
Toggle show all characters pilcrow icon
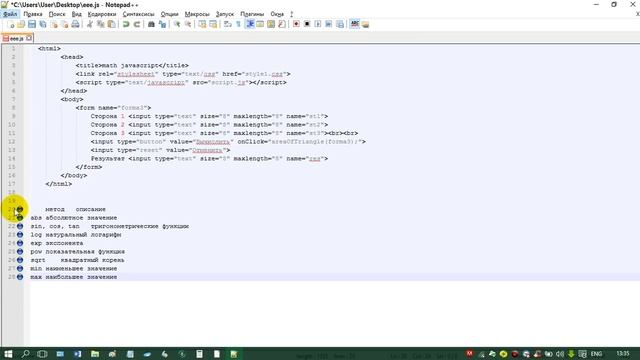tap(239, 24)
